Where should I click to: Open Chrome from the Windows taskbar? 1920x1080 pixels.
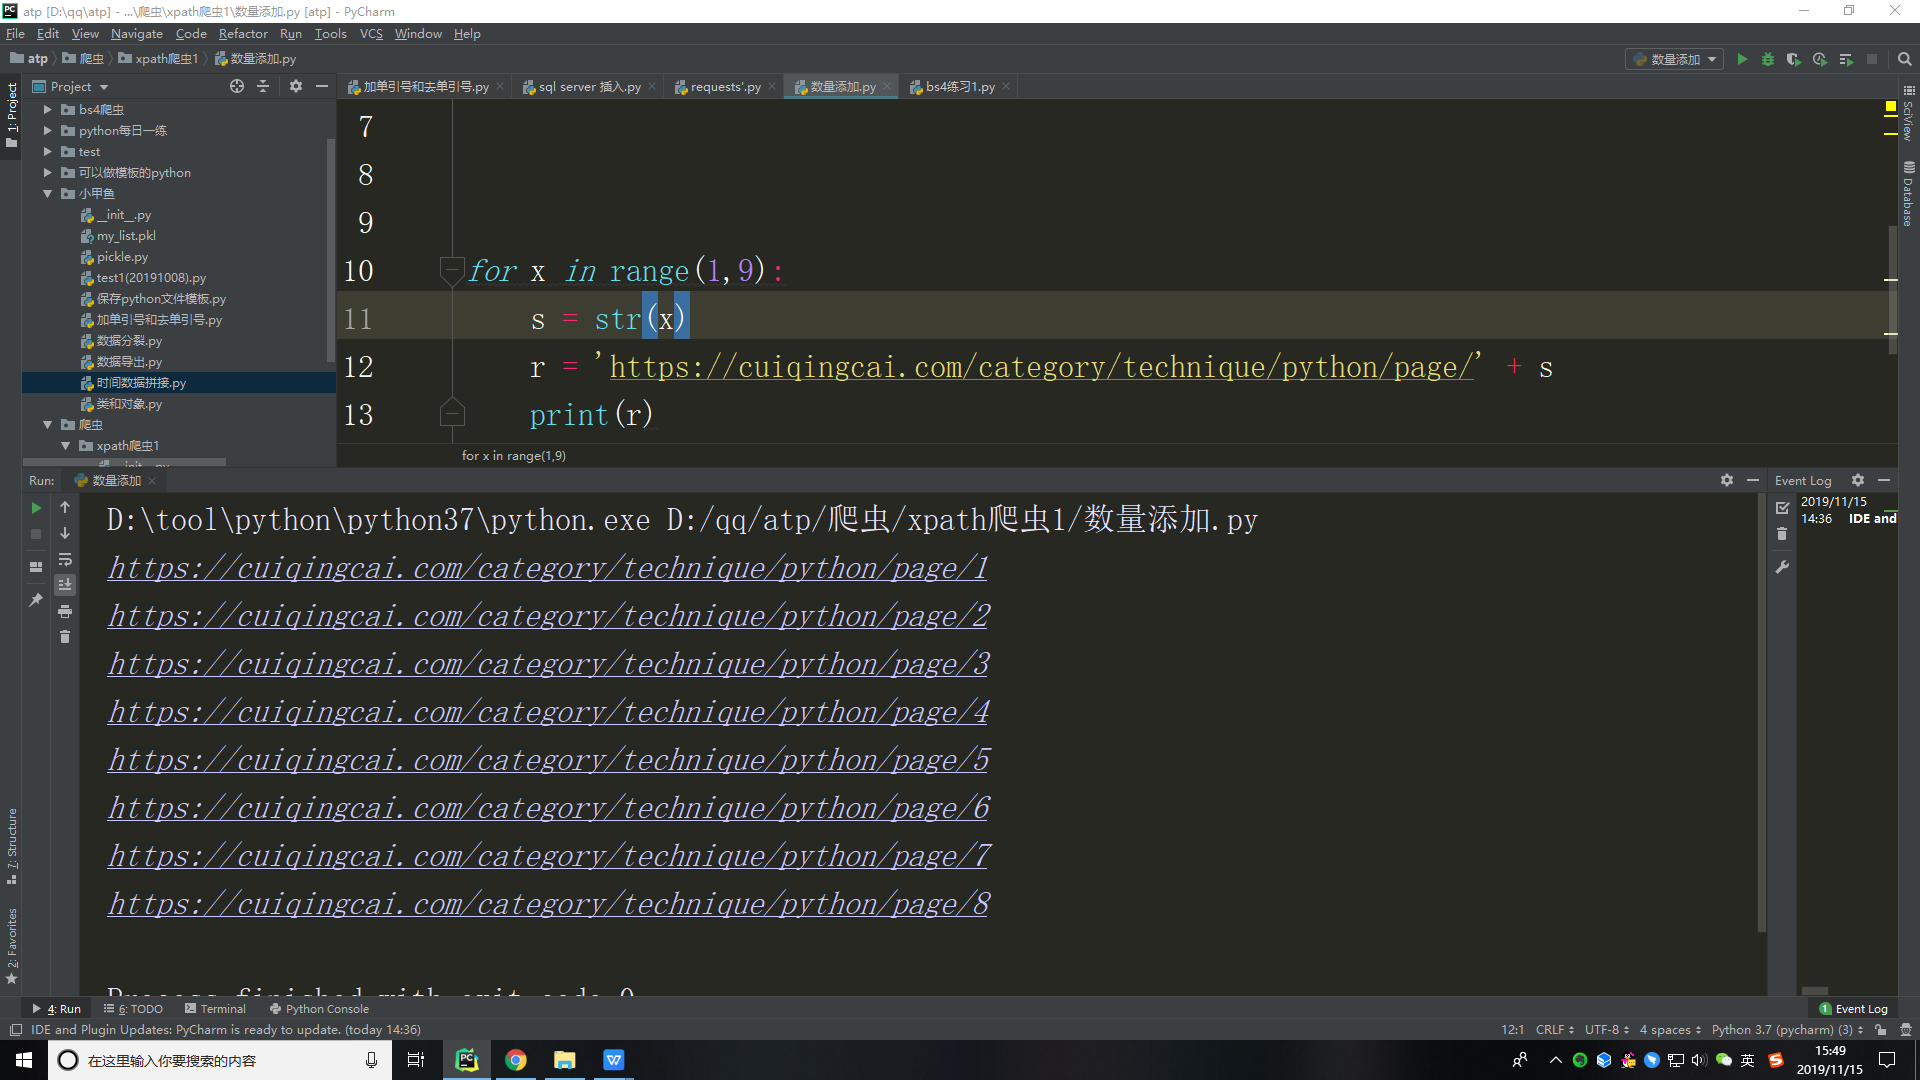coord(516,1059)
